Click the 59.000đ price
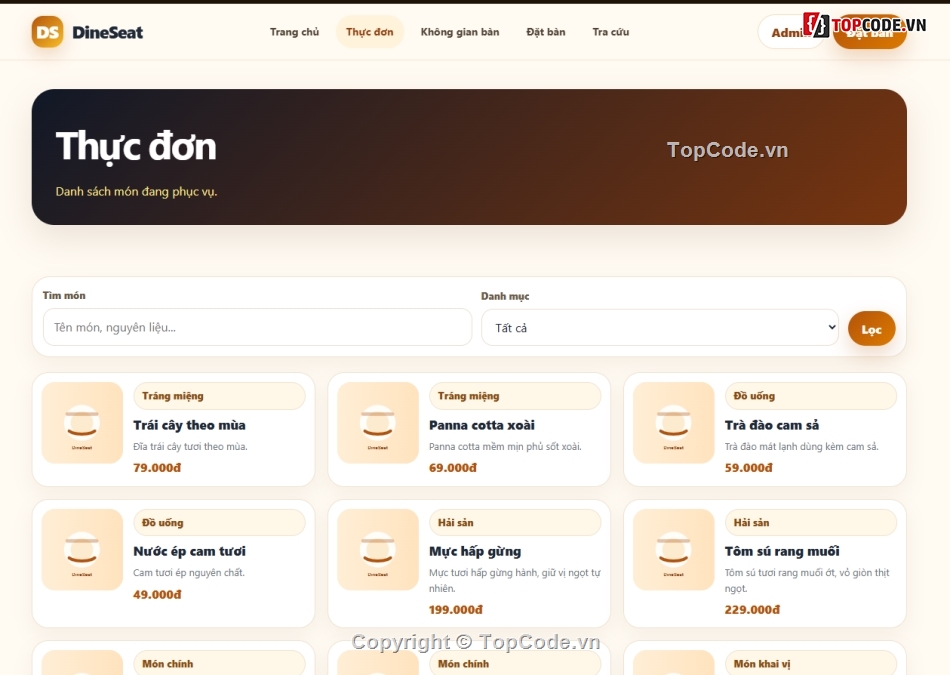The image size is (950, 675). 748,468
